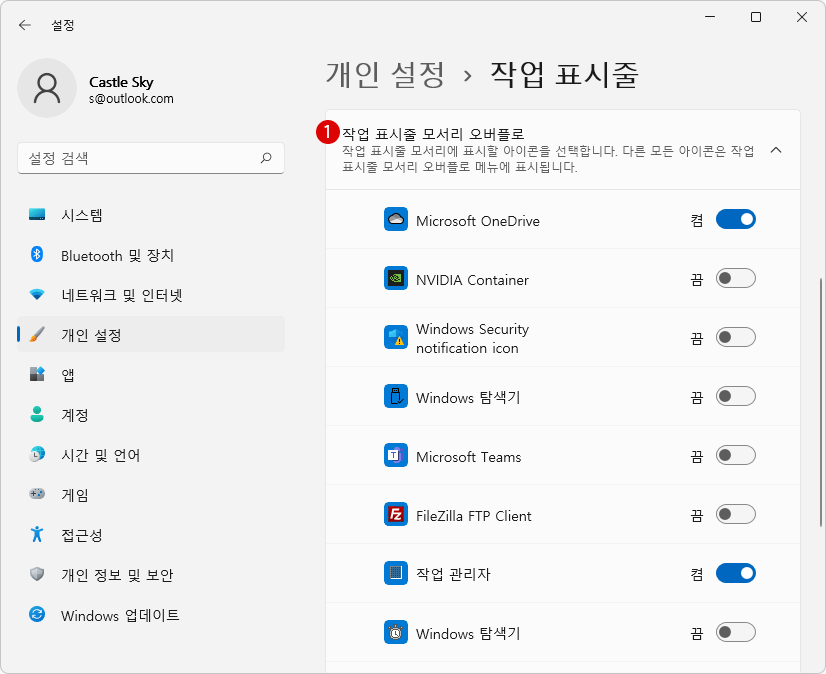Screen dimensions: 826x674
Task: Open 개인 정보 및 보안 category
Action: [x=151, y=575]
